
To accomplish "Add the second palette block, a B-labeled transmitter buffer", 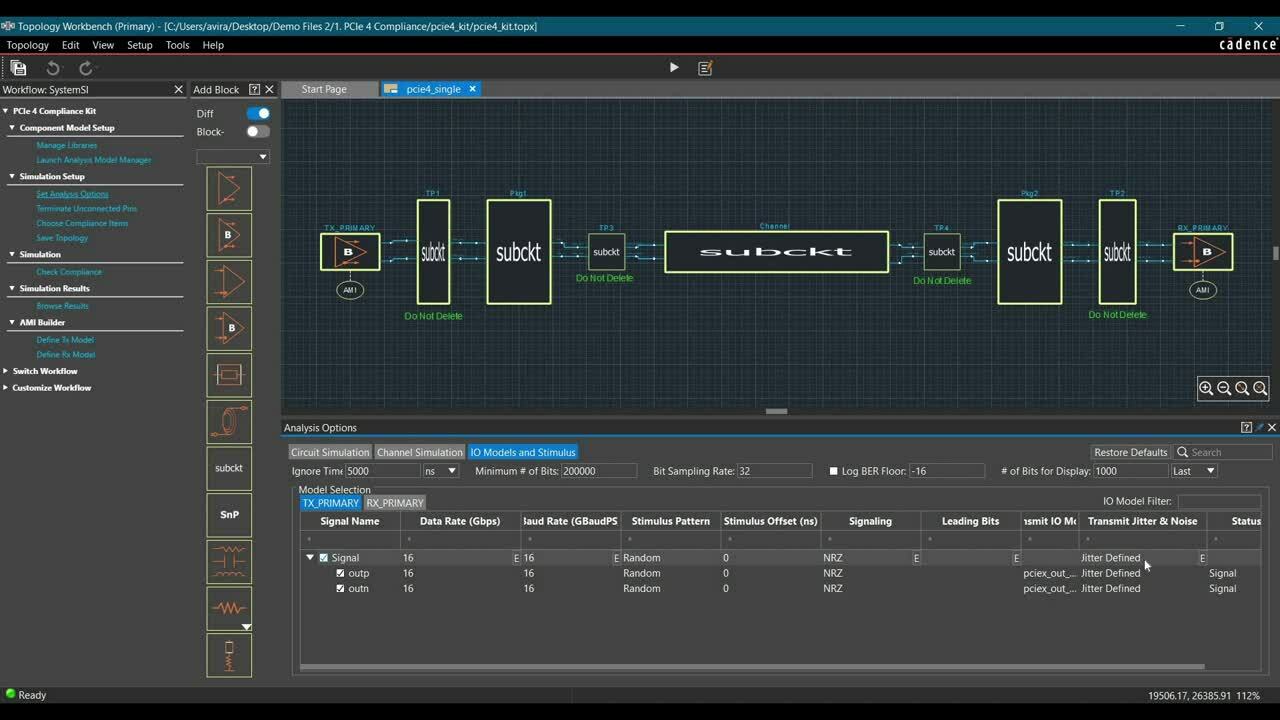I will [229, 235].
